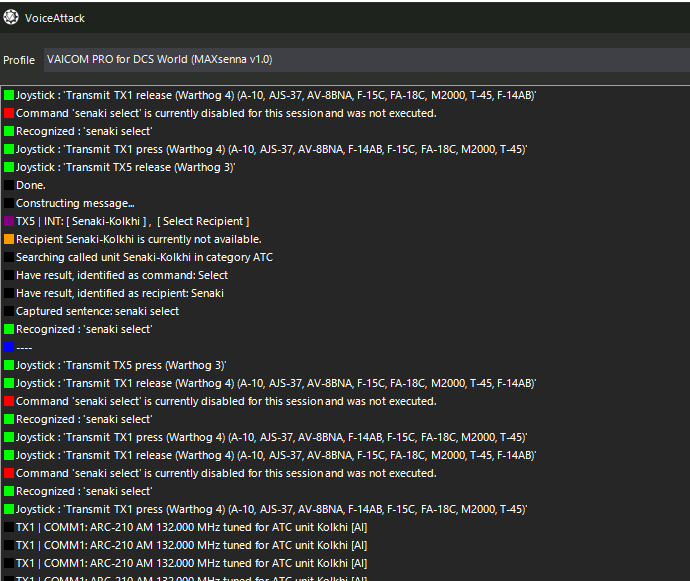Click the Profile label

point(19,60)
